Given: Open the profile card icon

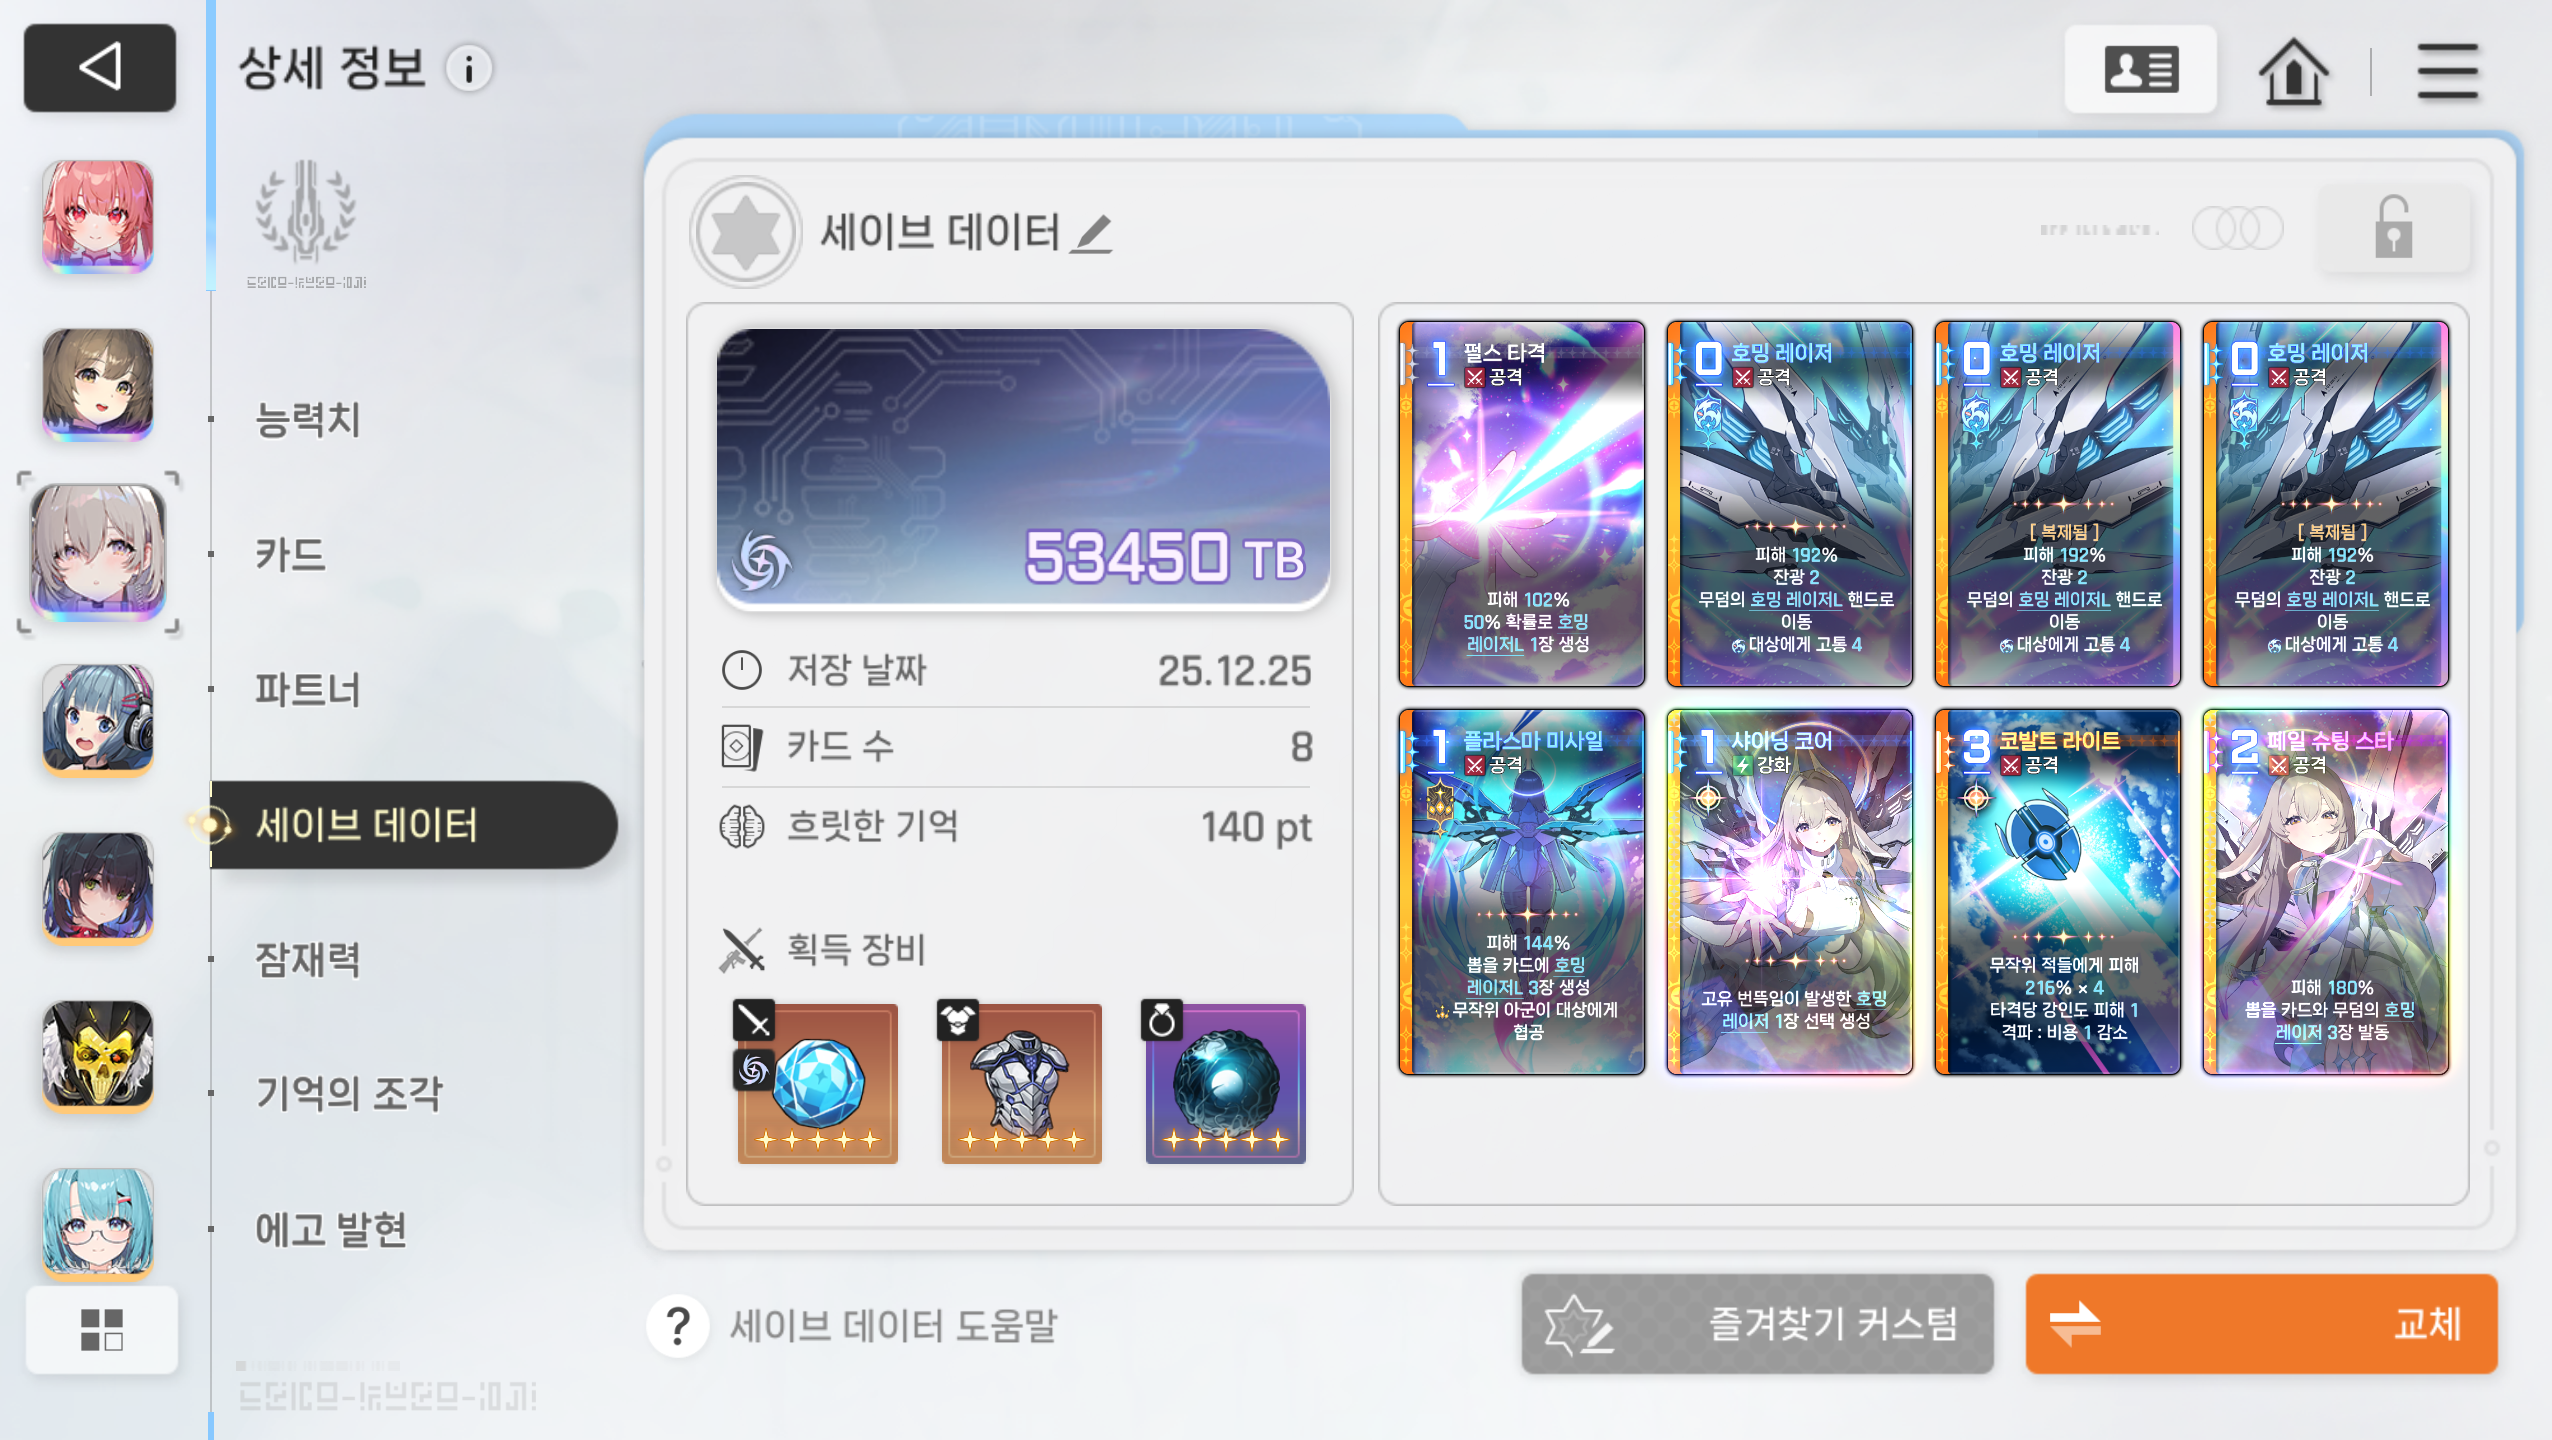Looking at the screenshot, I should coord(2141,69).
